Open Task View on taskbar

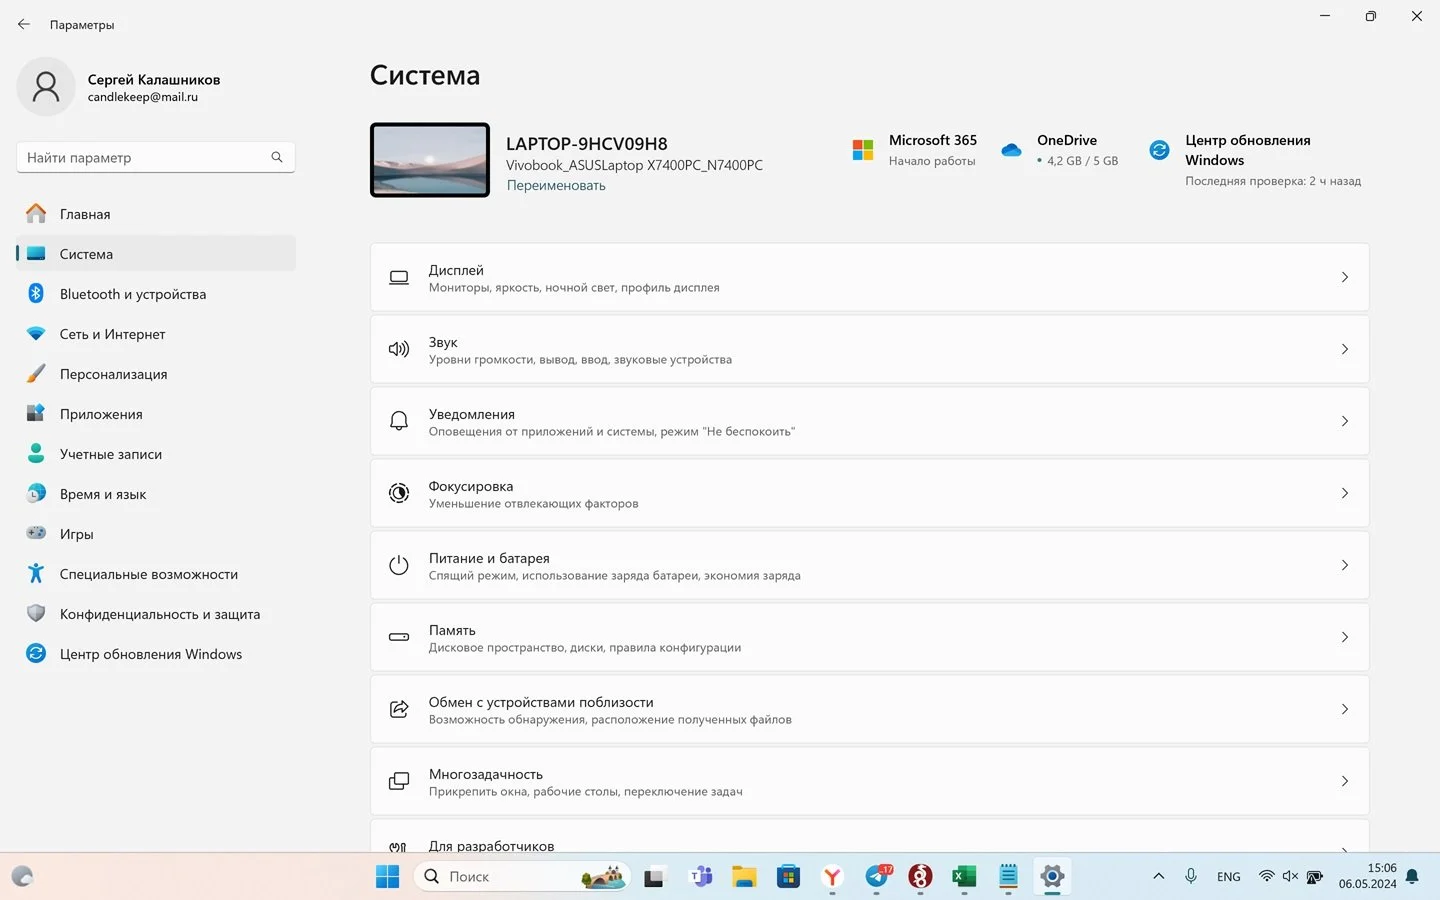tap(654, 877)
